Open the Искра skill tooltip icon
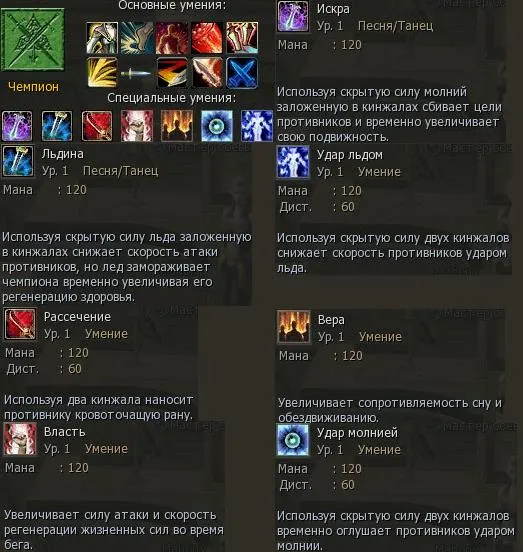This screenshot has height=552, width=523. pyautogui.click(x=293, y=17)
